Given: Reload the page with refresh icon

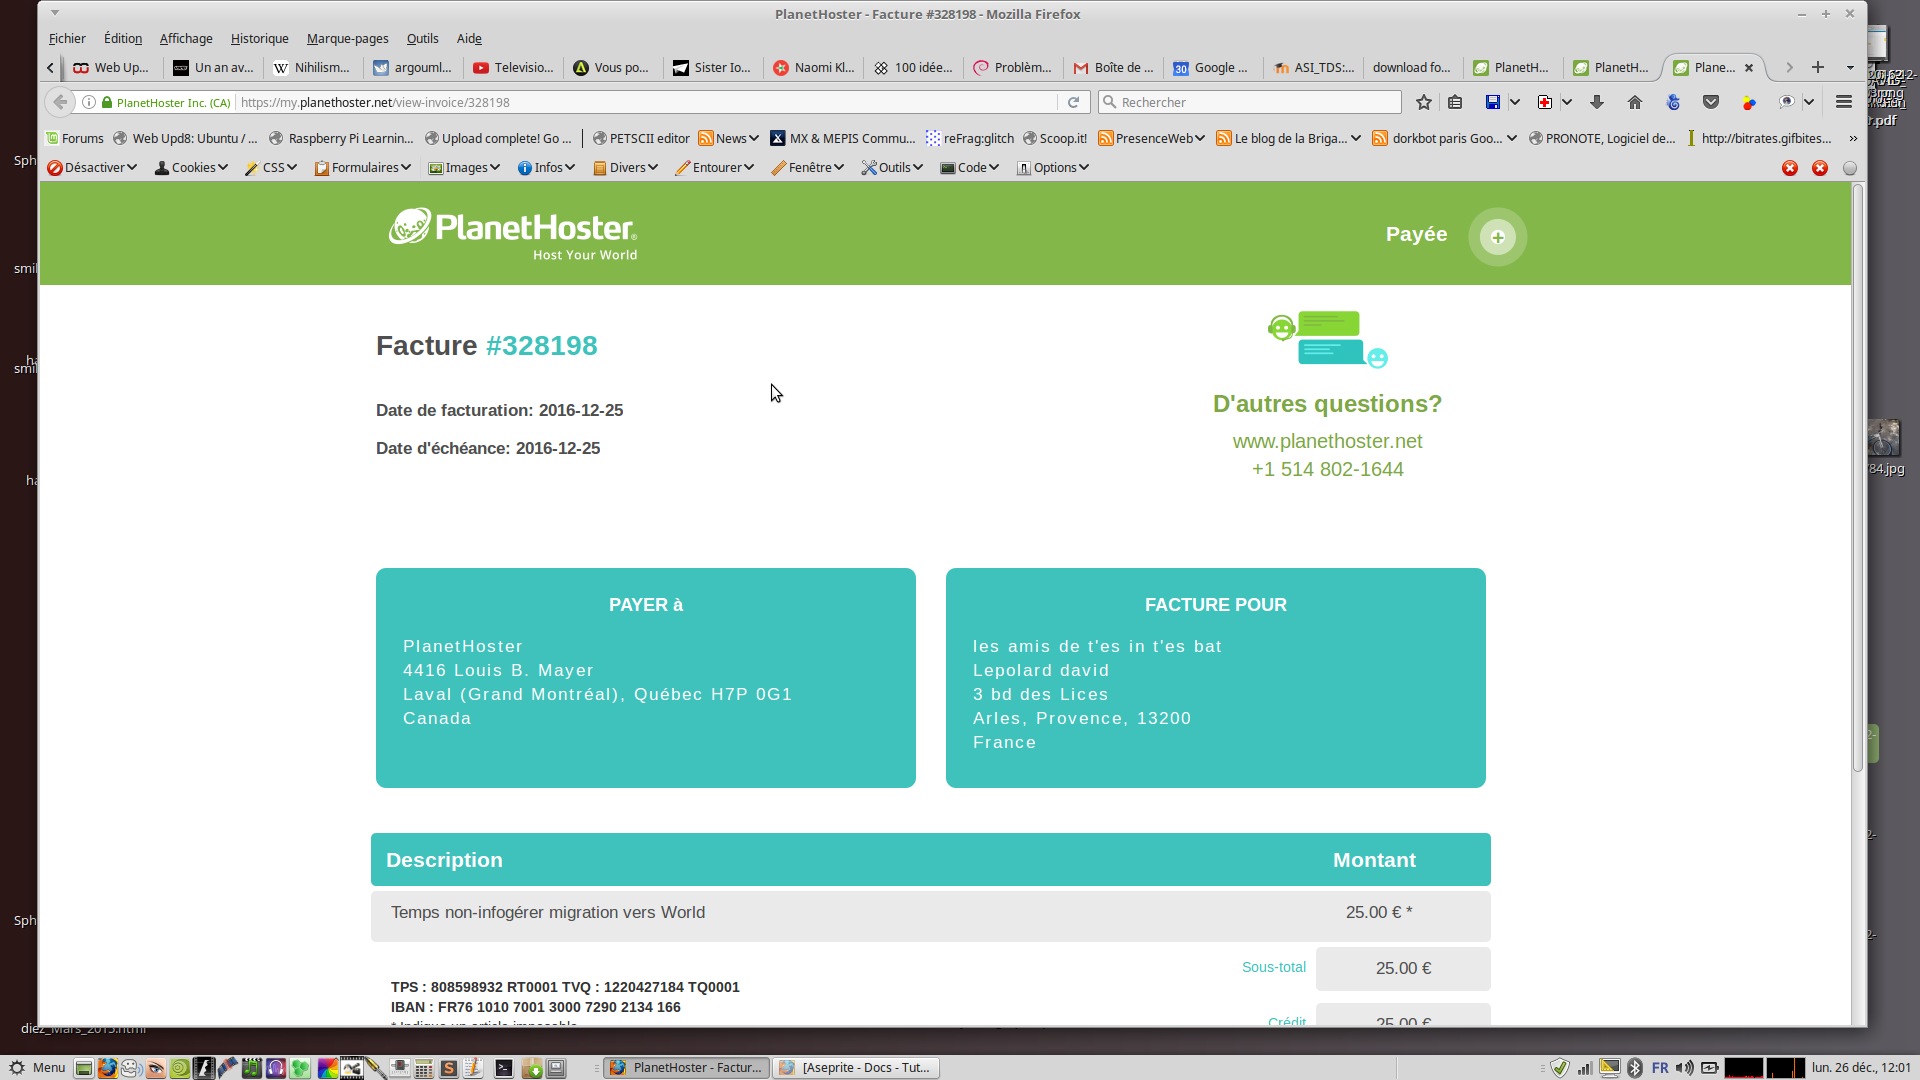Looking at the screenshot, I should click(1073, 102).
